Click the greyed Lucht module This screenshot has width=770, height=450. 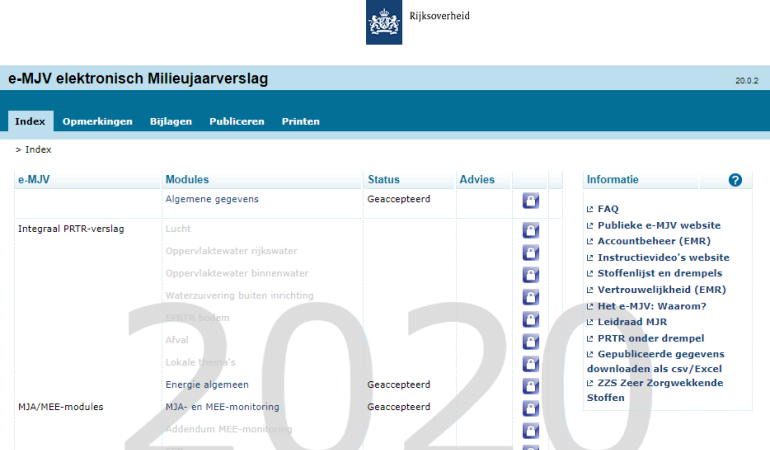[x=178, y=229]
